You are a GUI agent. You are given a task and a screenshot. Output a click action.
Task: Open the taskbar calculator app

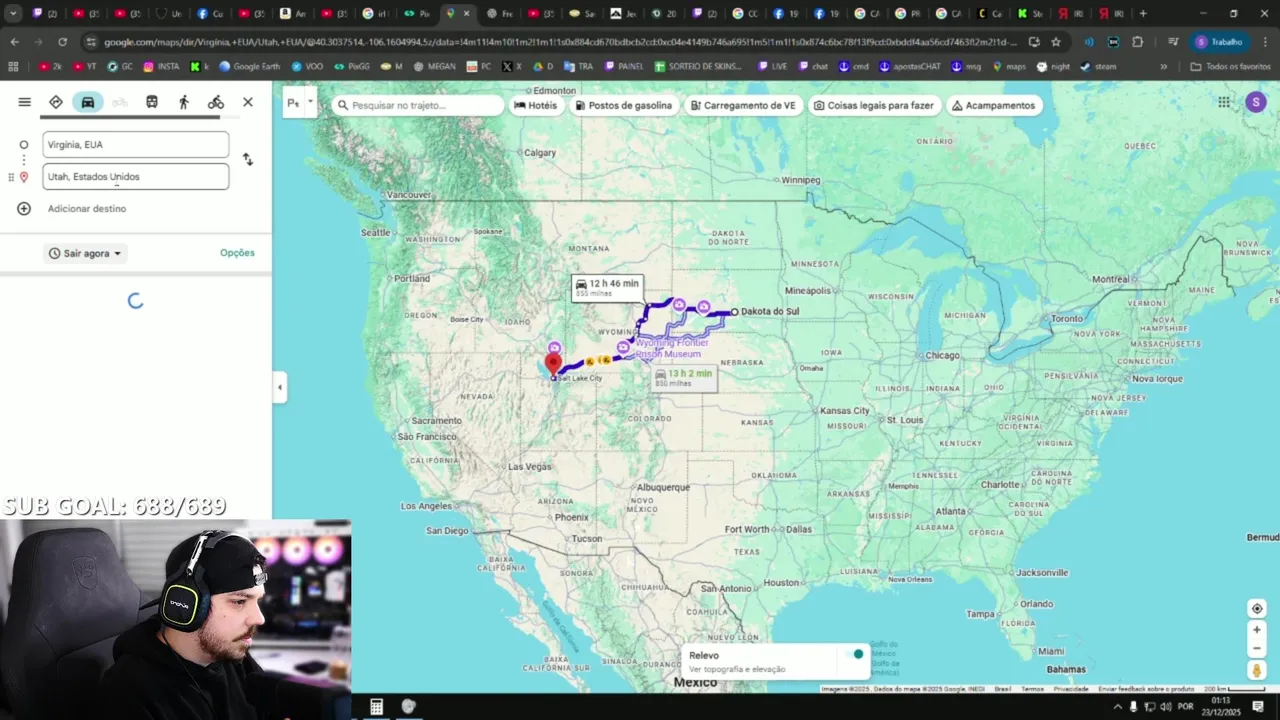(x=376, y=707)
